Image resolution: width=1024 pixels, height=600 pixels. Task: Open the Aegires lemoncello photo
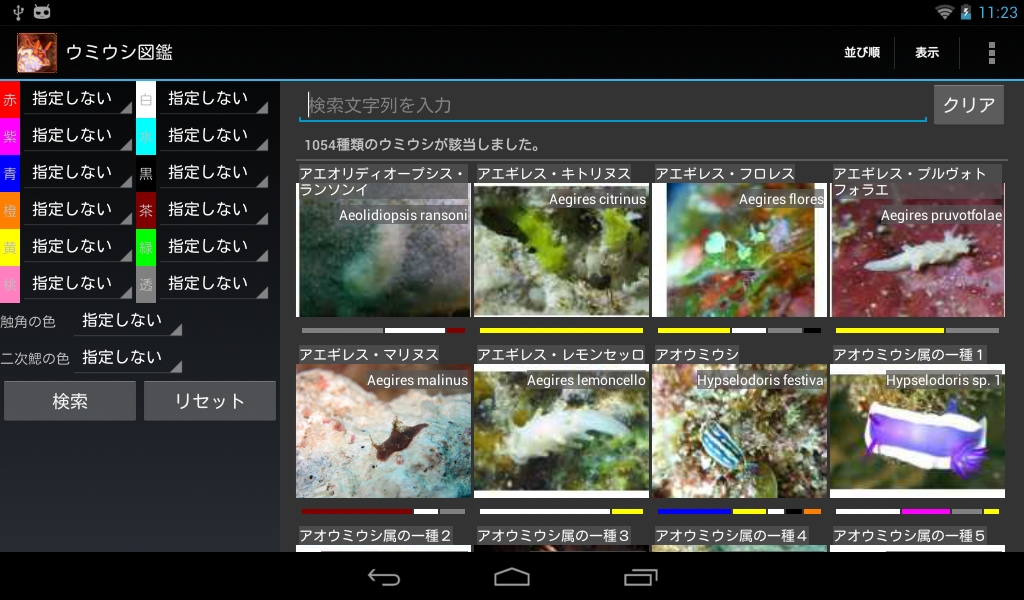coord(562,431)
